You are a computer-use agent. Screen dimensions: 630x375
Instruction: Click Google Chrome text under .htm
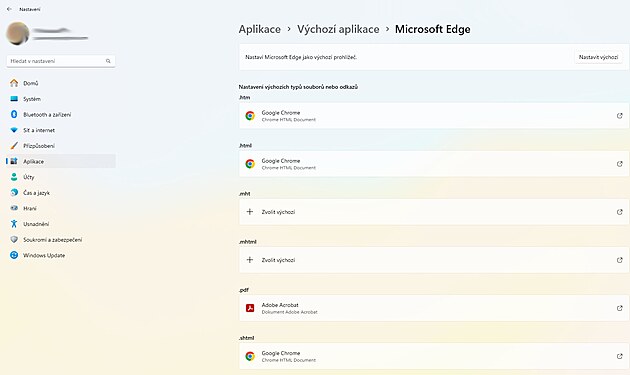[x=281, y=113]
